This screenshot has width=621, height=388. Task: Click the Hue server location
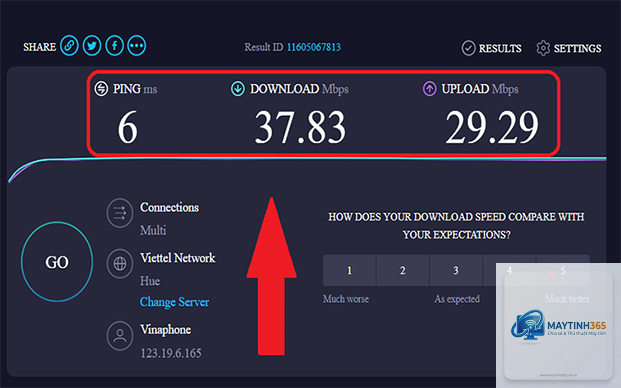point(150,281)
